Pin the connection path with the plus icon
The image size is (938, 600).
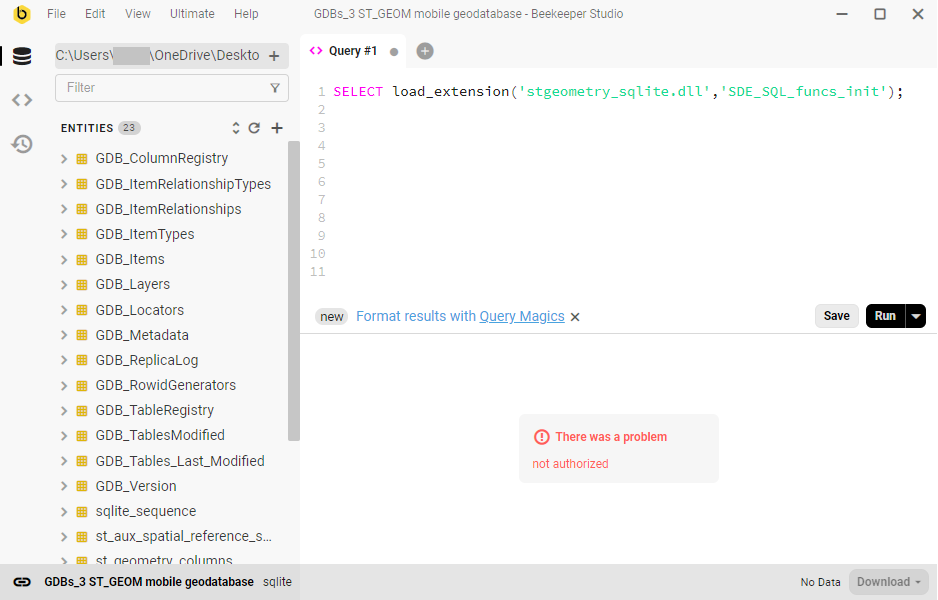pos(274,56)
